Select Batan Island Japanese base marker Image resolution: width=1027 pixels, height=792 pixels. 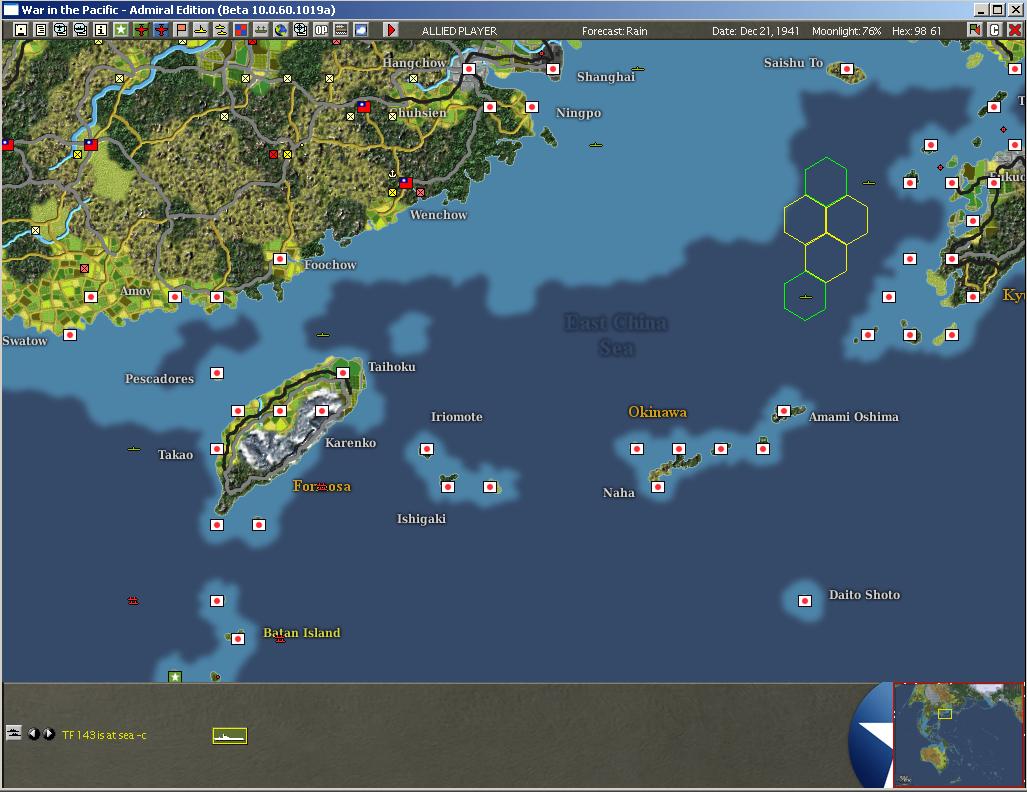(238, 639)
